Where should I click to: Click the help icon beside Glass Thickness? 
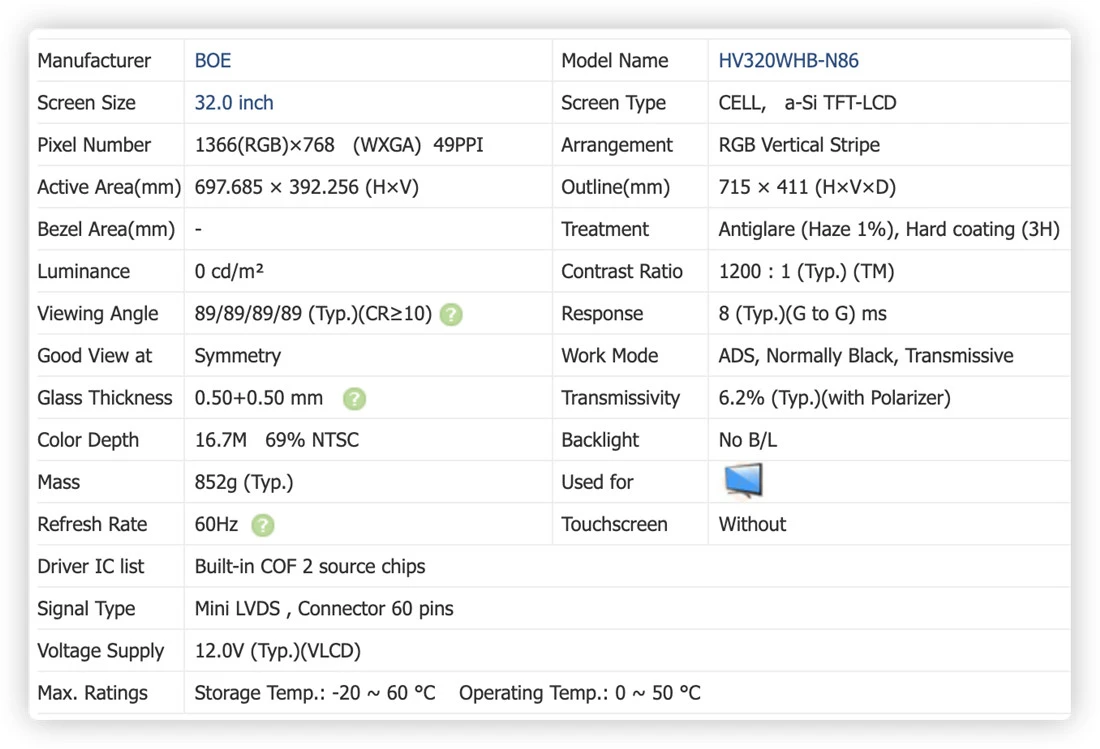click(354, 398)
